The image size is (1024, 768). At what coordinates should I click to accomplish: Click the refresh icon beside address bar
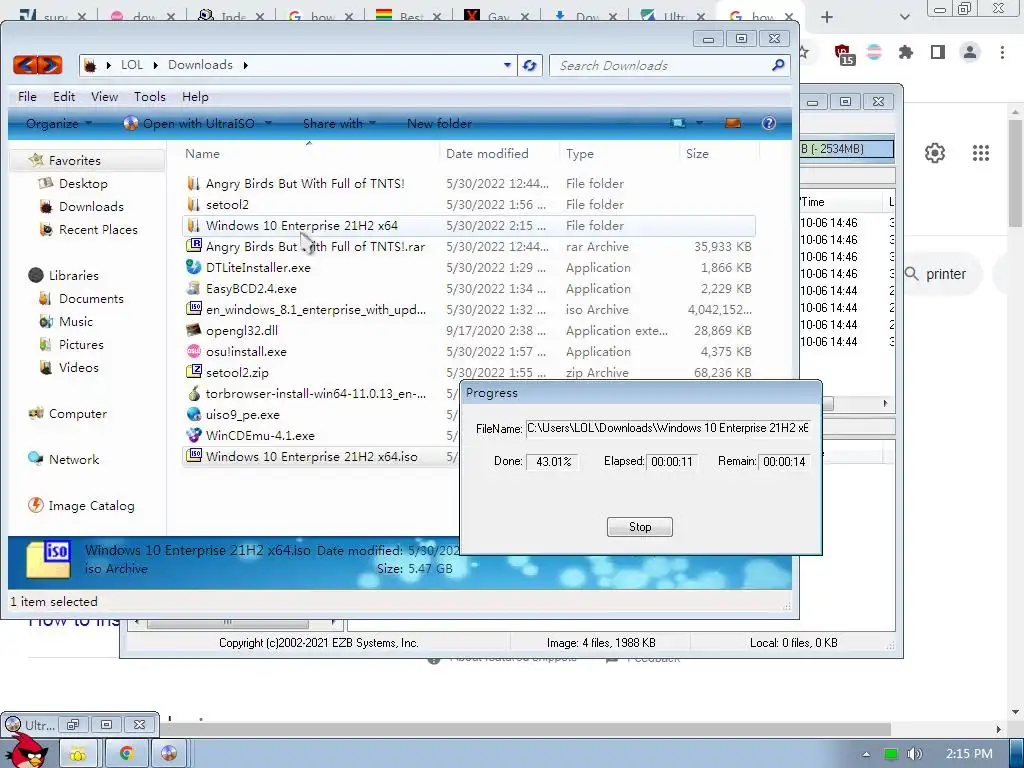(x=530, y=65)
